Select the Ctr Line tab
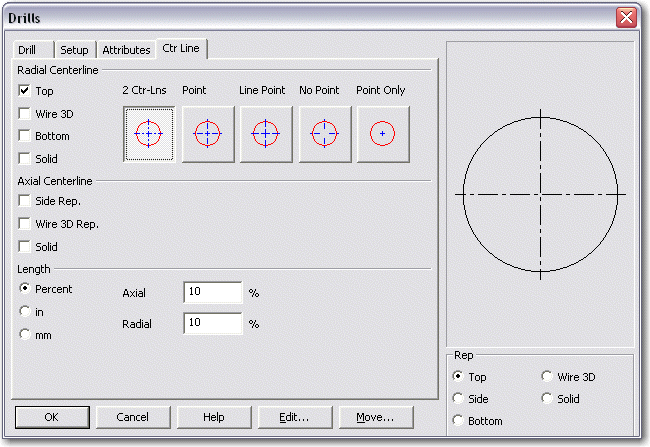 click(181, 49)
